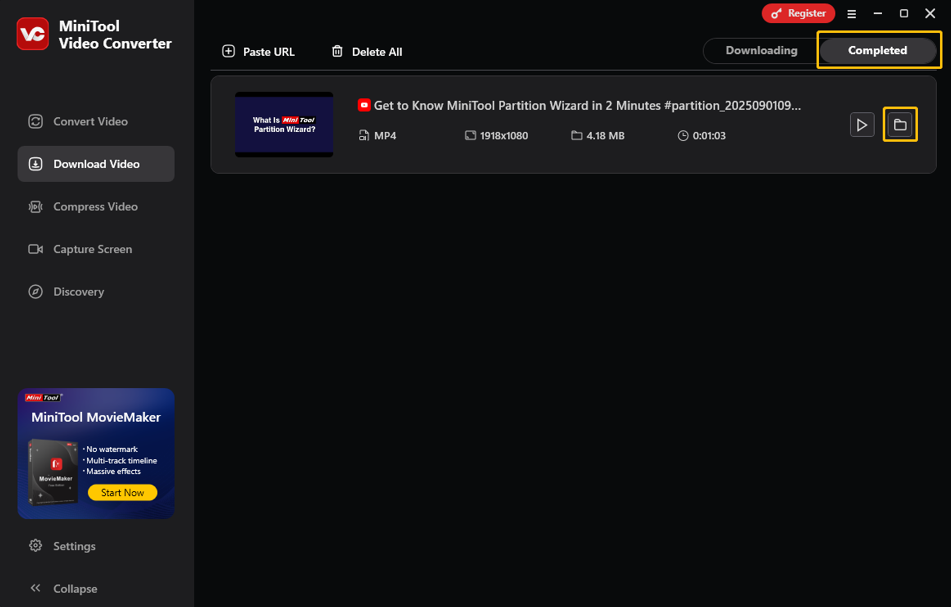
Task: Open the Discovery page
Action: [96, 292]
